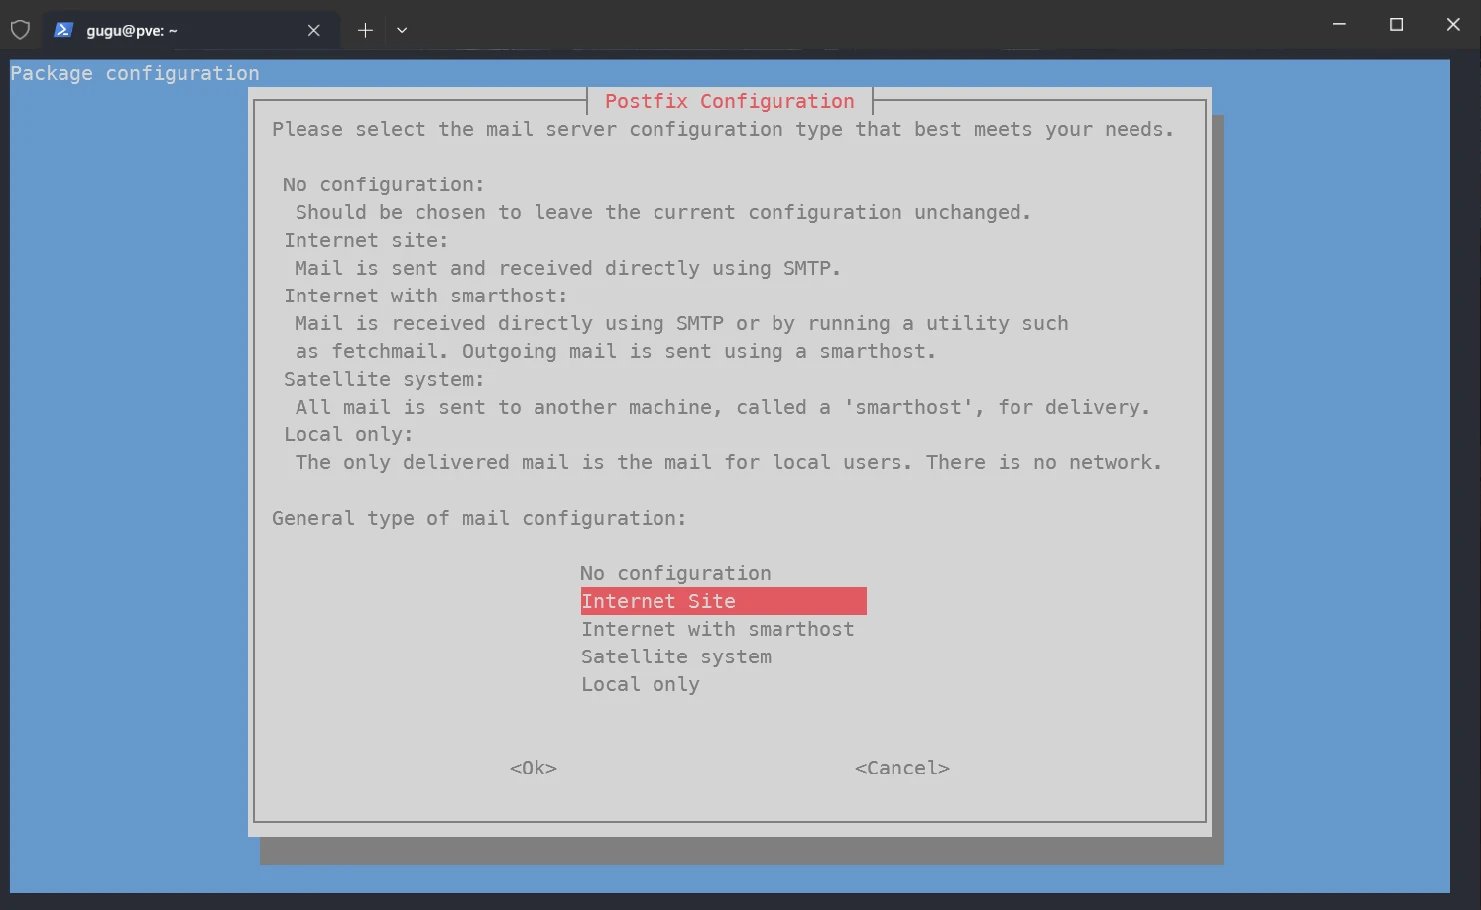Click the PowerShell icon on the tab

(63, 30)
